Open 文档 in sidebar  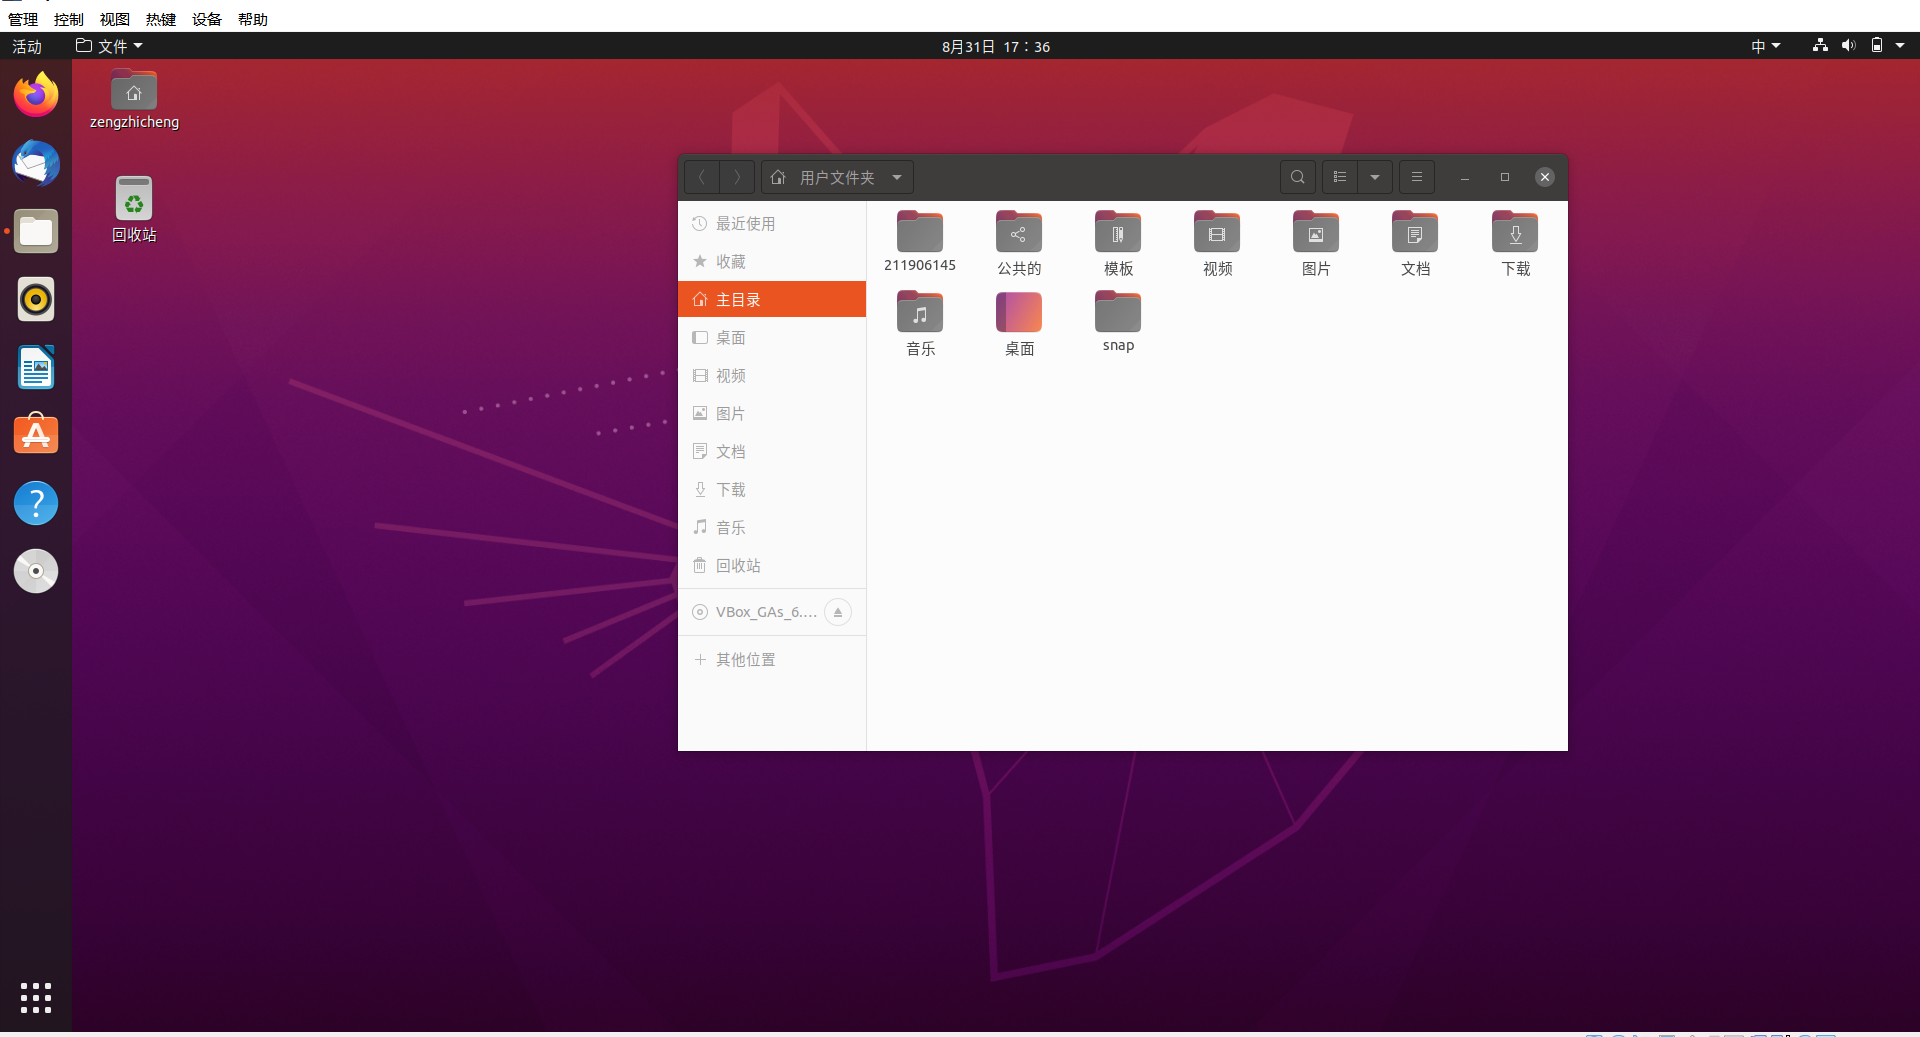point(772,452)
